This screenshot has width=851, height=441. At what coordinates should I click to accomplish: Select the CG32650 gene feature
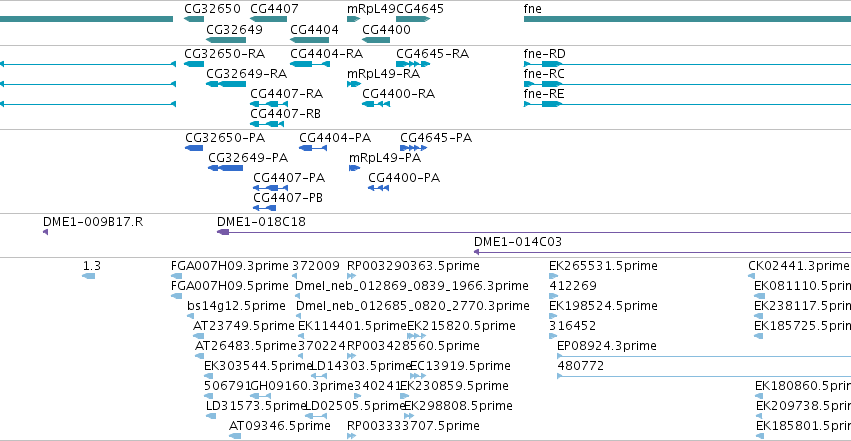coord(194,19)
